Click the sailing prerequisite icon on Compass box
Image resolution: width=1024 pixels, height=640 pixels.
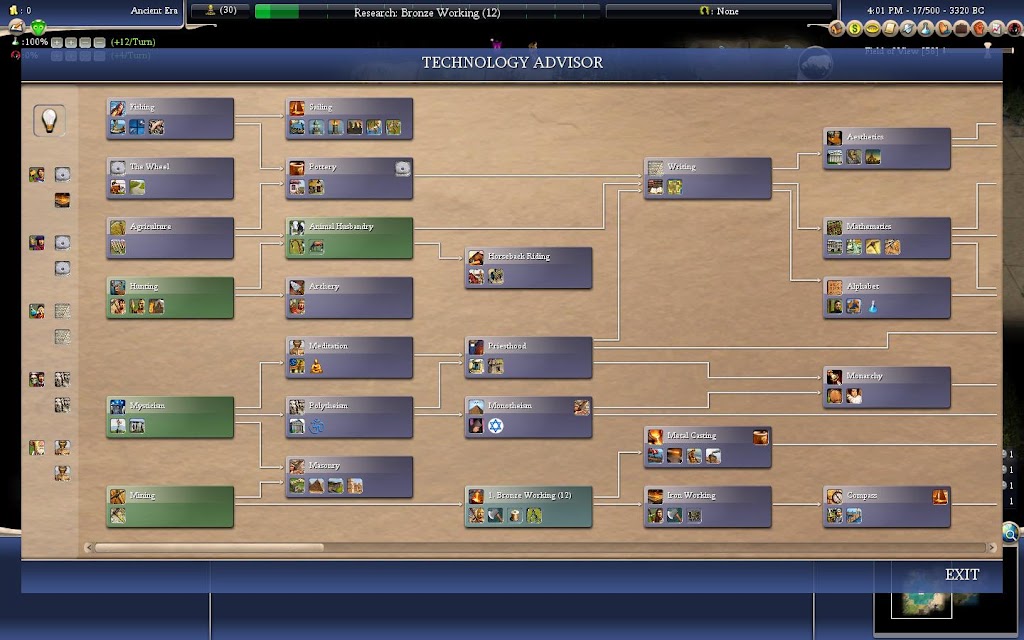940,497
